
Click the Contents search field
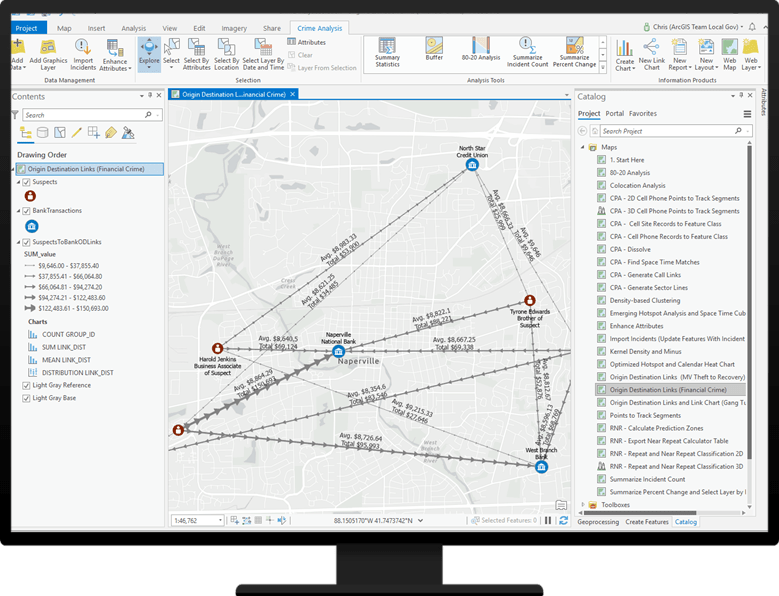point(92,115)
